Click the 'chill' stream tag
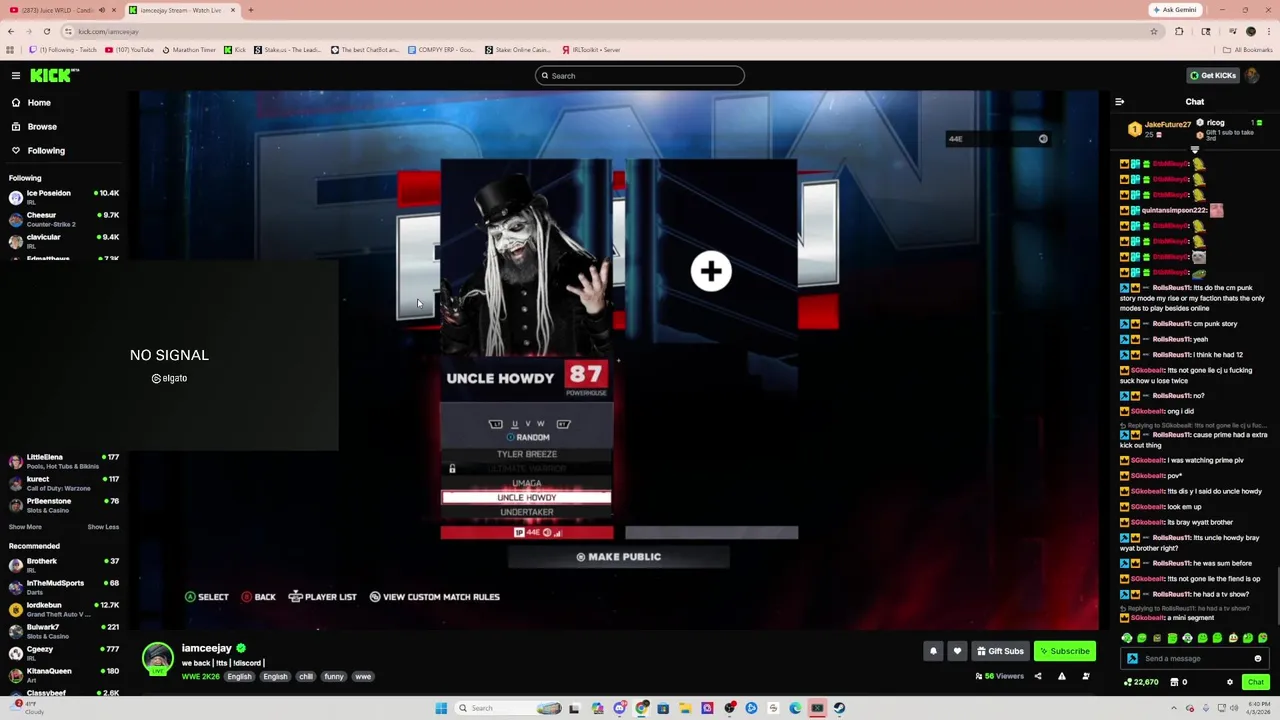 coord(305,677)
